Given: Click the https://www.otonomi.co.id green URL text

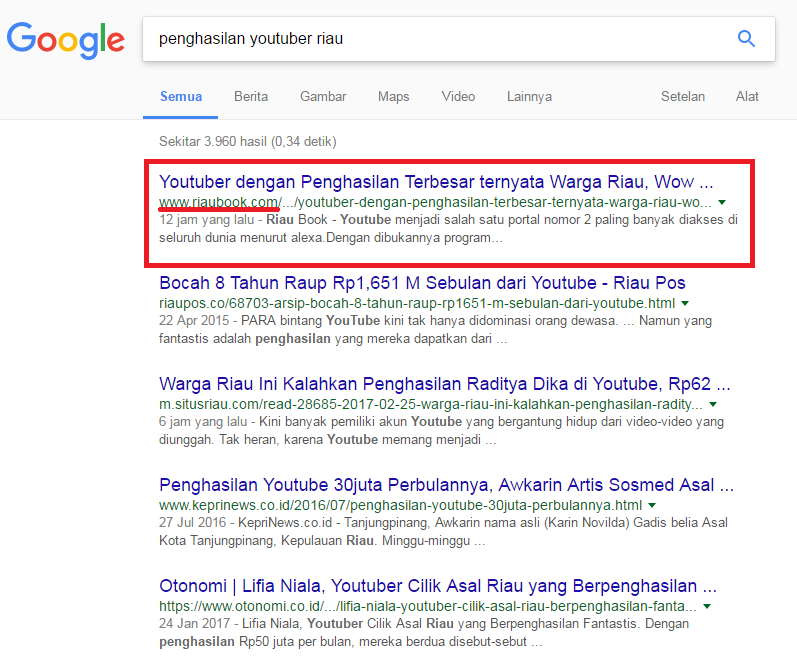Looking at the screenshot, I should tap(427, 607).
